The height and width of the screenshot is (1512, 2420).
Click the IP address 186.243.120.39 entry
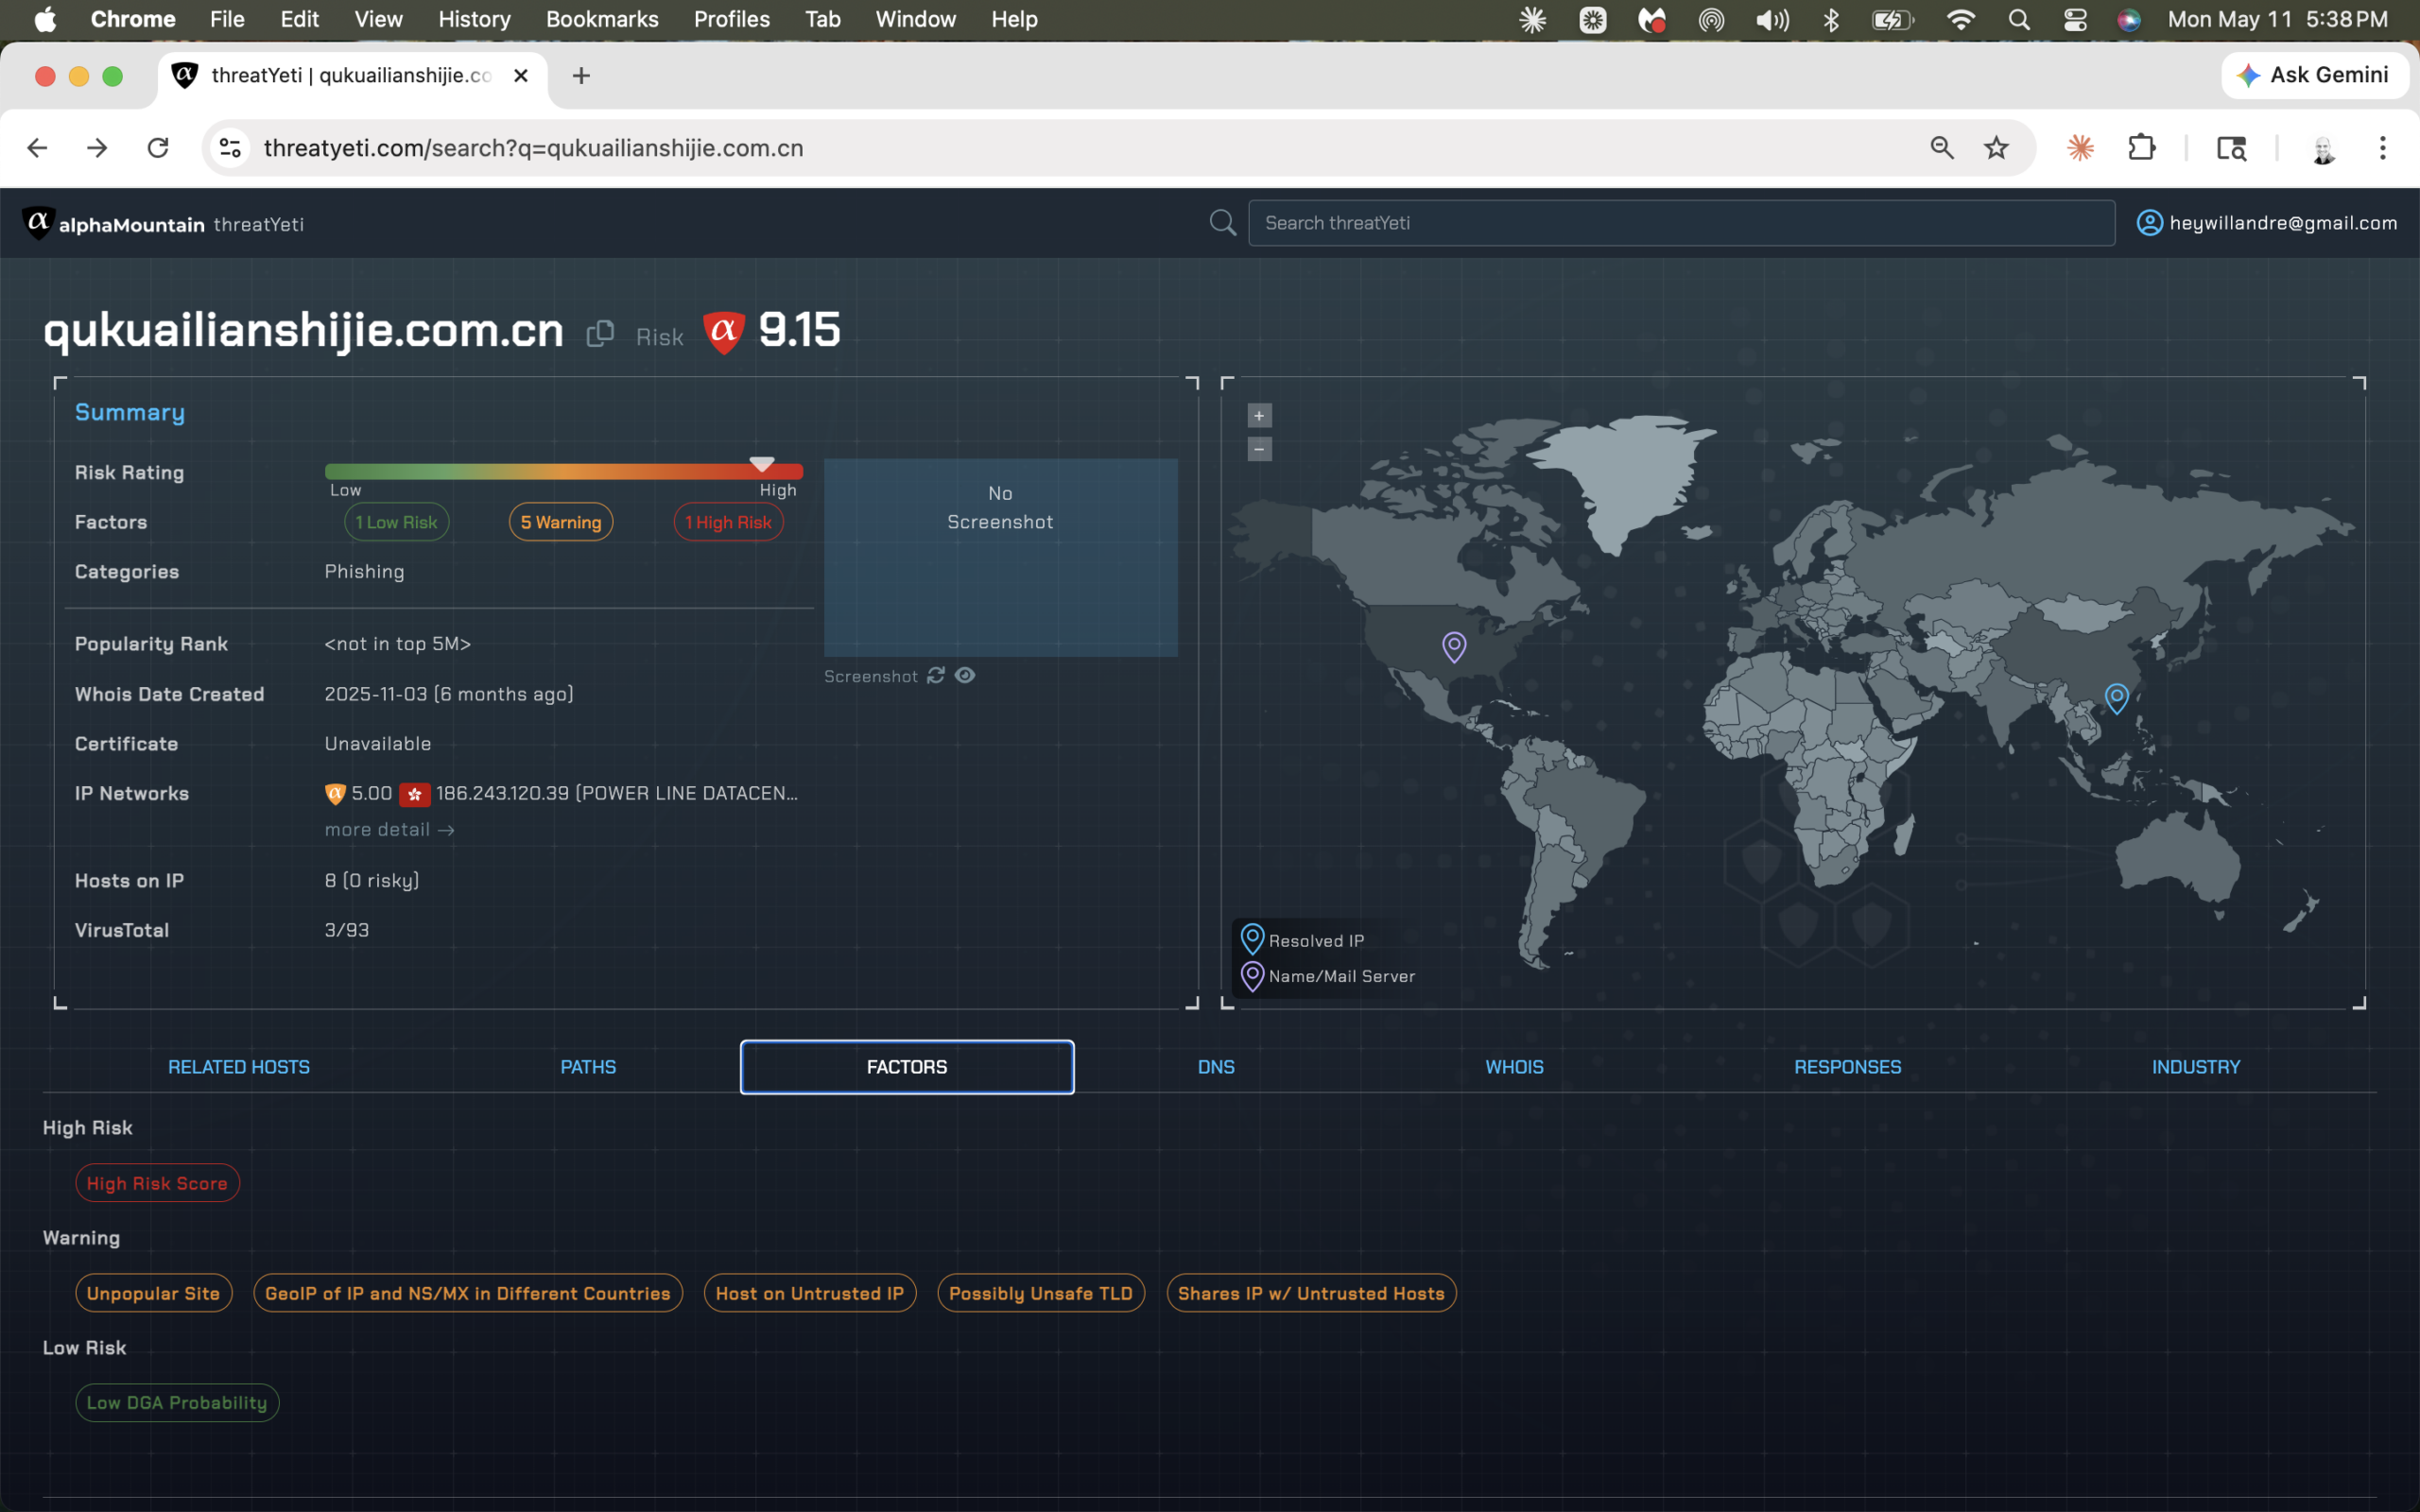pyautogui.click(x=617, y=794)
